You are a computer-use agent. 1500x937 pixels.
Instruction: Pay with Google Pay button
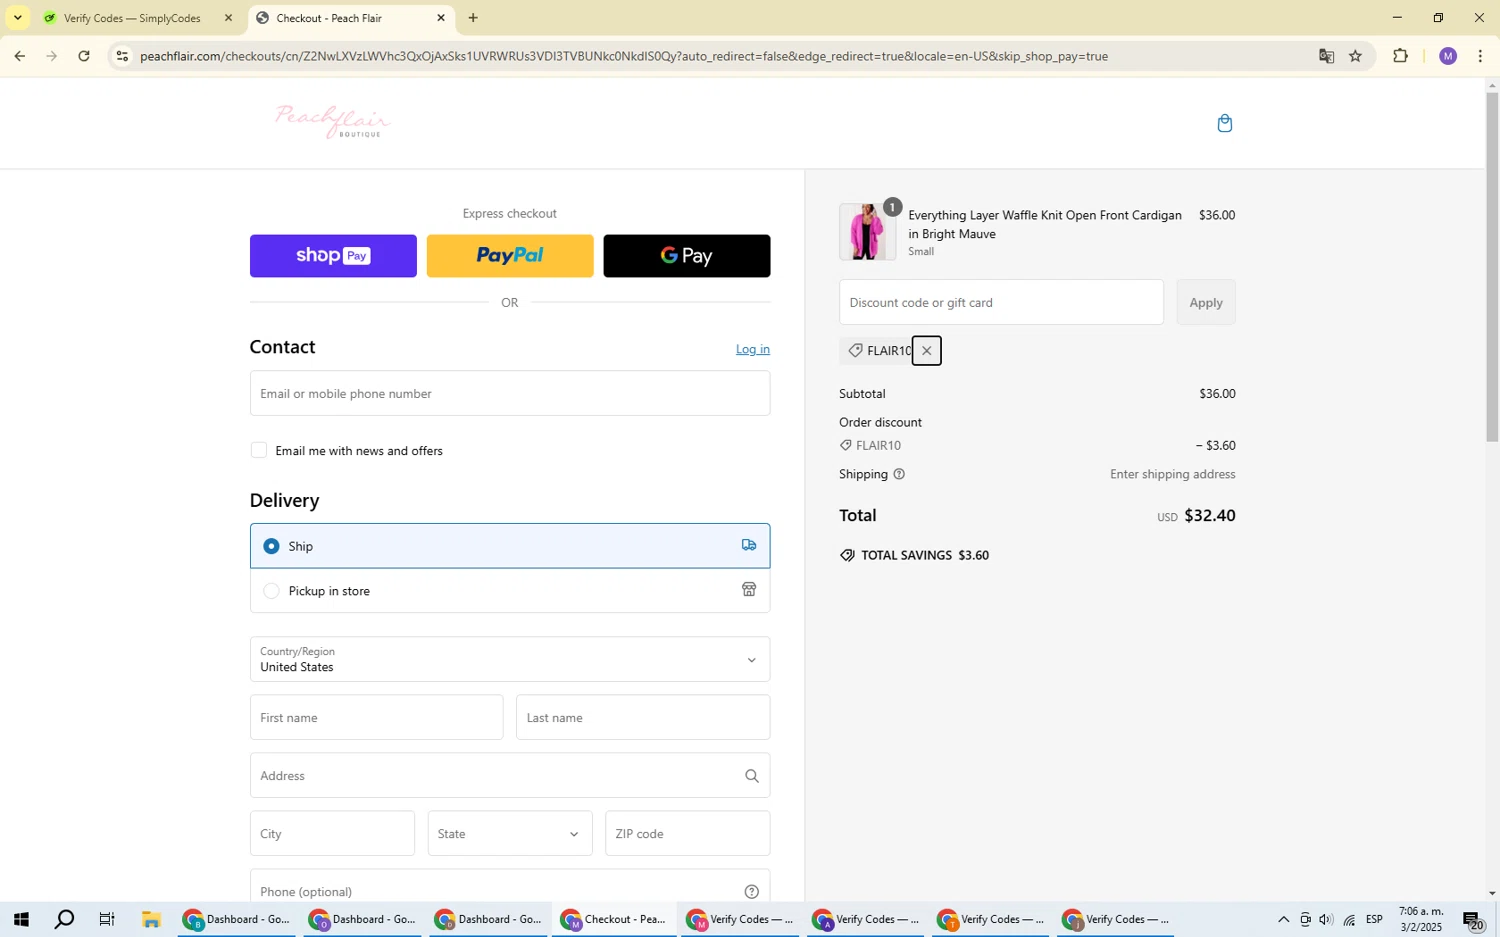(x=687, y=256)
